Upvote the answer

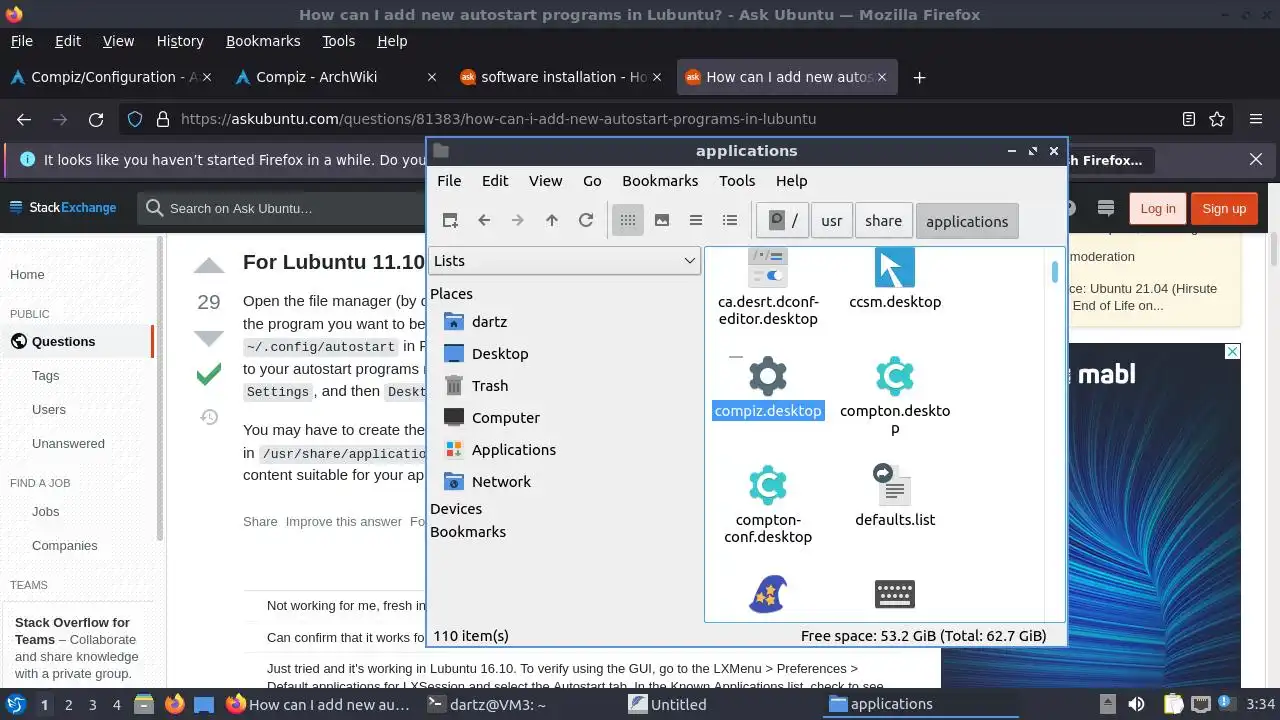click(x=209, y=266)
